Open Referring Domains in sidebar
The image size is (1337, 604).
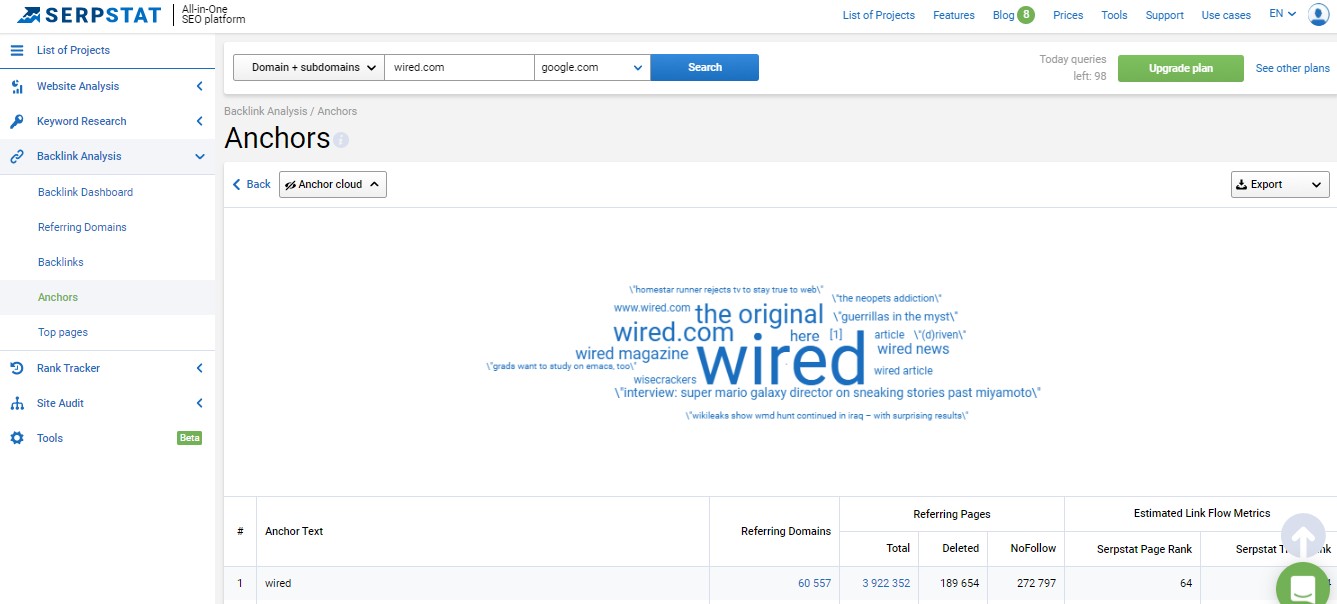[x=82, y=227]
